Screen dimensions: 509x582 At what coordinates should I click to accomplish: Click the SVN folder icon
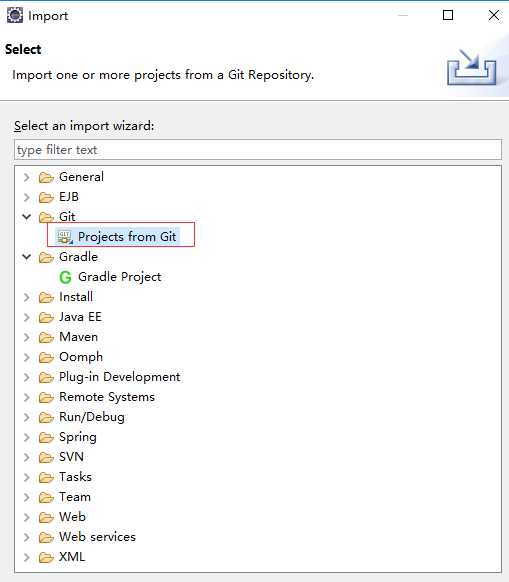point(46,458)
